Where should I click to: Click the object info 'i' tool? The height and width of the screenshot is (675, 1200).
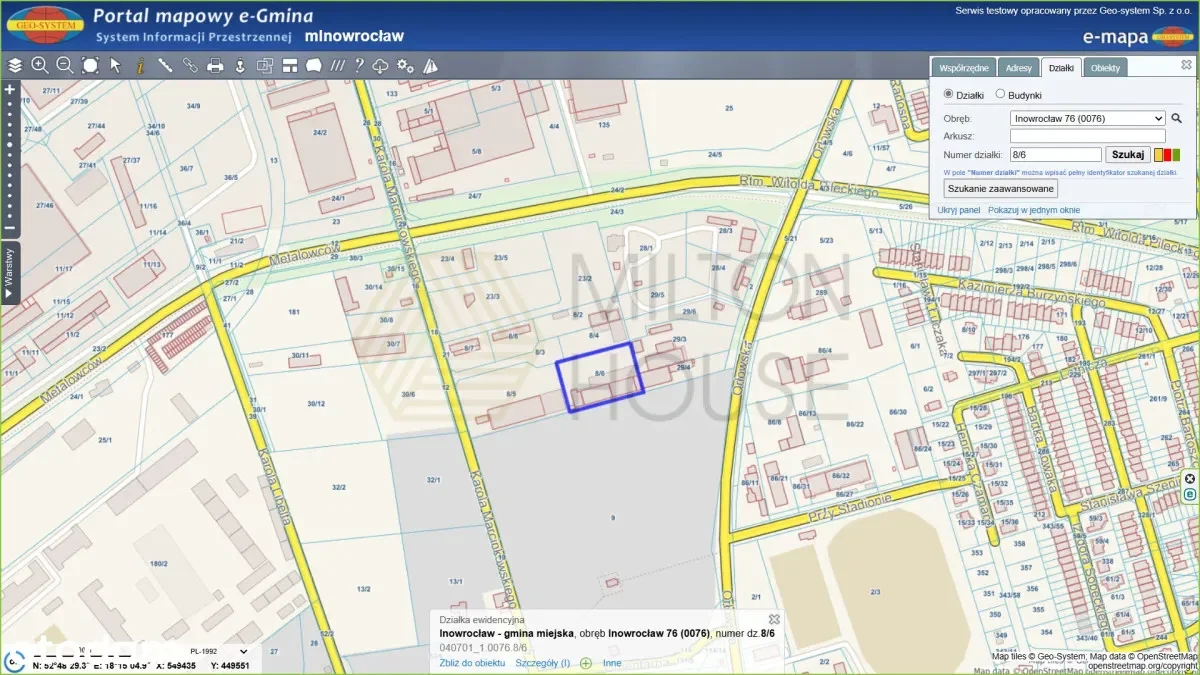pos(140,65)
